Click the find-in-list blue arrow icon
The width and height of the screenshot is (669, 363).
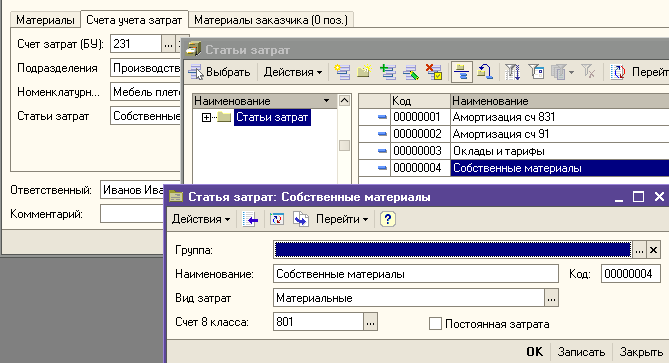pyautogui.click(x=250, y=219)
